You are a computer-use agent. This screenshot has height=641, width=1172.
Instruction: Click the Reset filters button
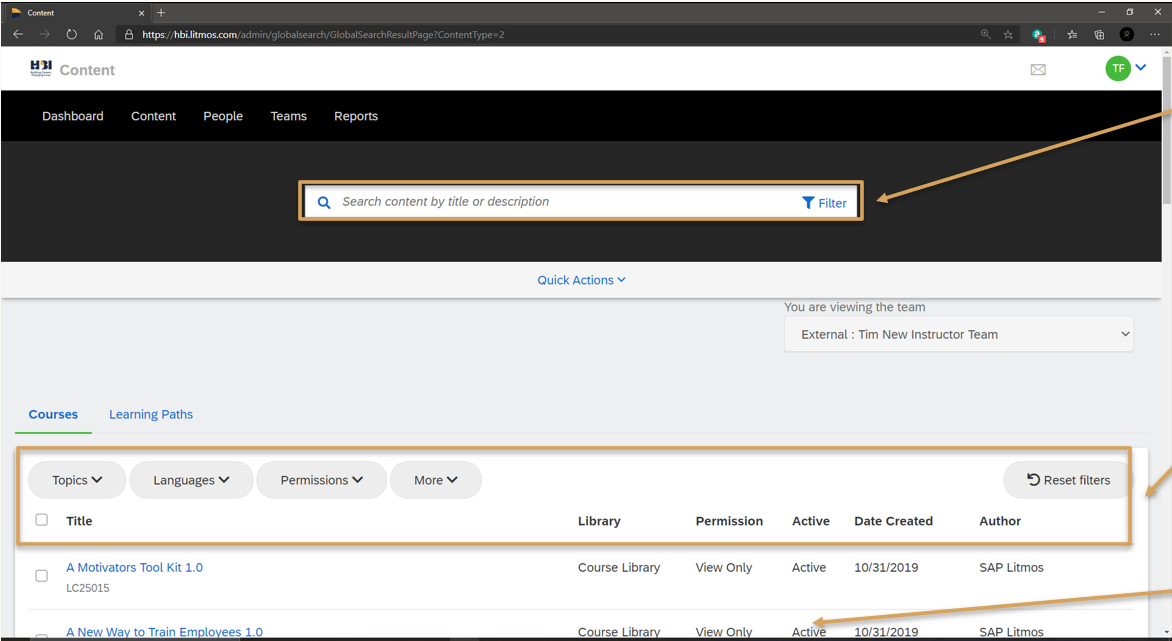click(x=1068, y=480)
